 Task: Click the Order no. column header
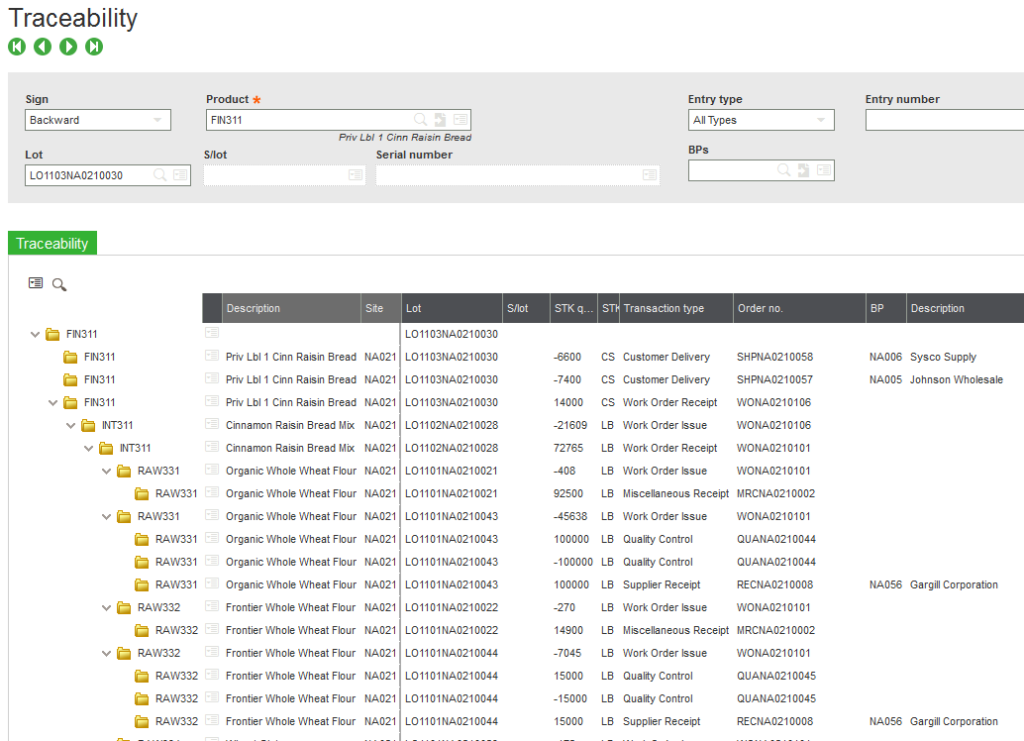[x=760, y=308]
